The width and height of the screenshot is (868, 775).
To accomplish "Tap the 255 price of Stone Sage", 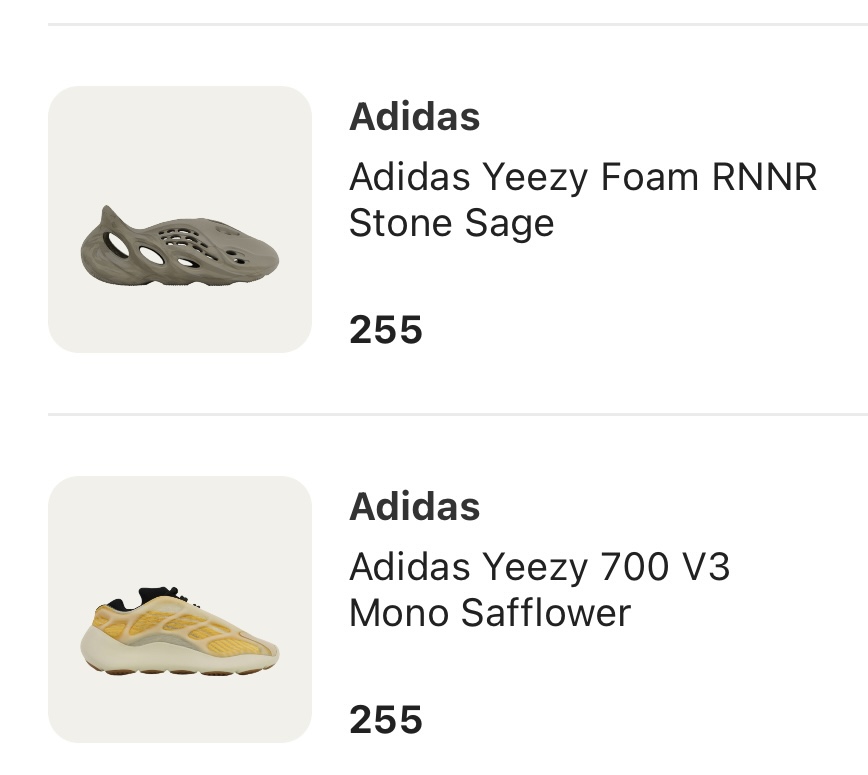I will point(386,330).
